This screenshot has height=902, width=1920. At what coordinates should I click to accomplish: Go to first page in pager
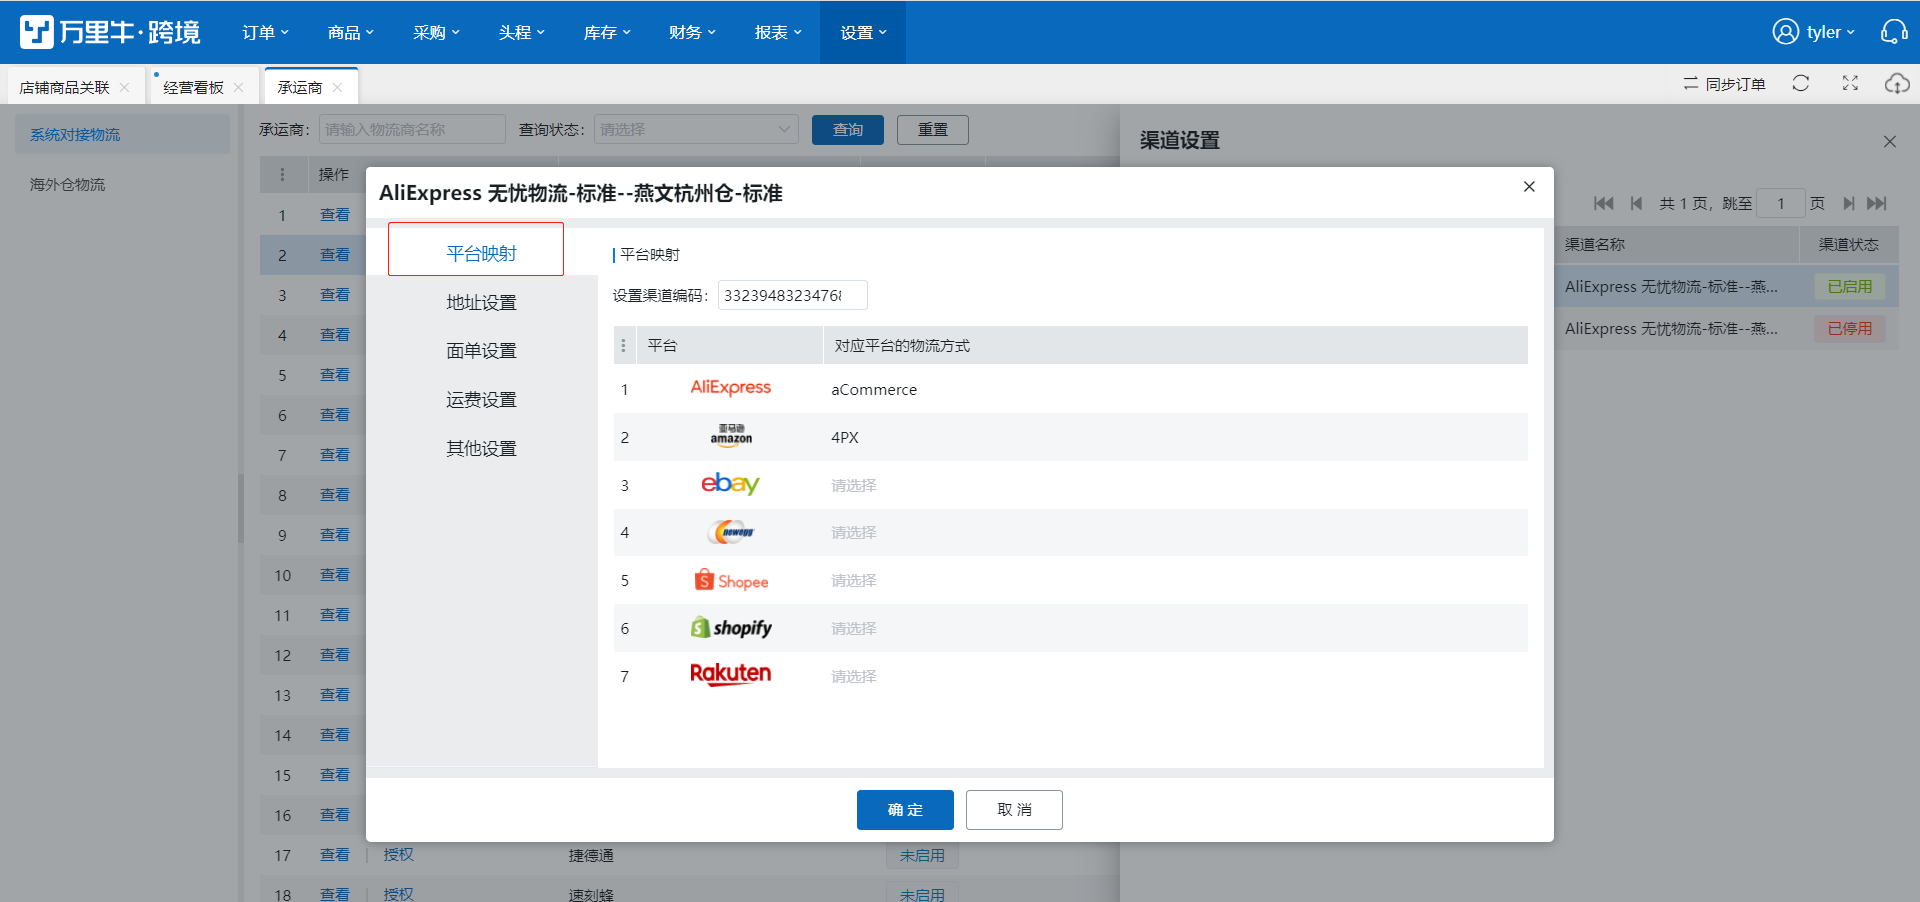pos(1604,203)
